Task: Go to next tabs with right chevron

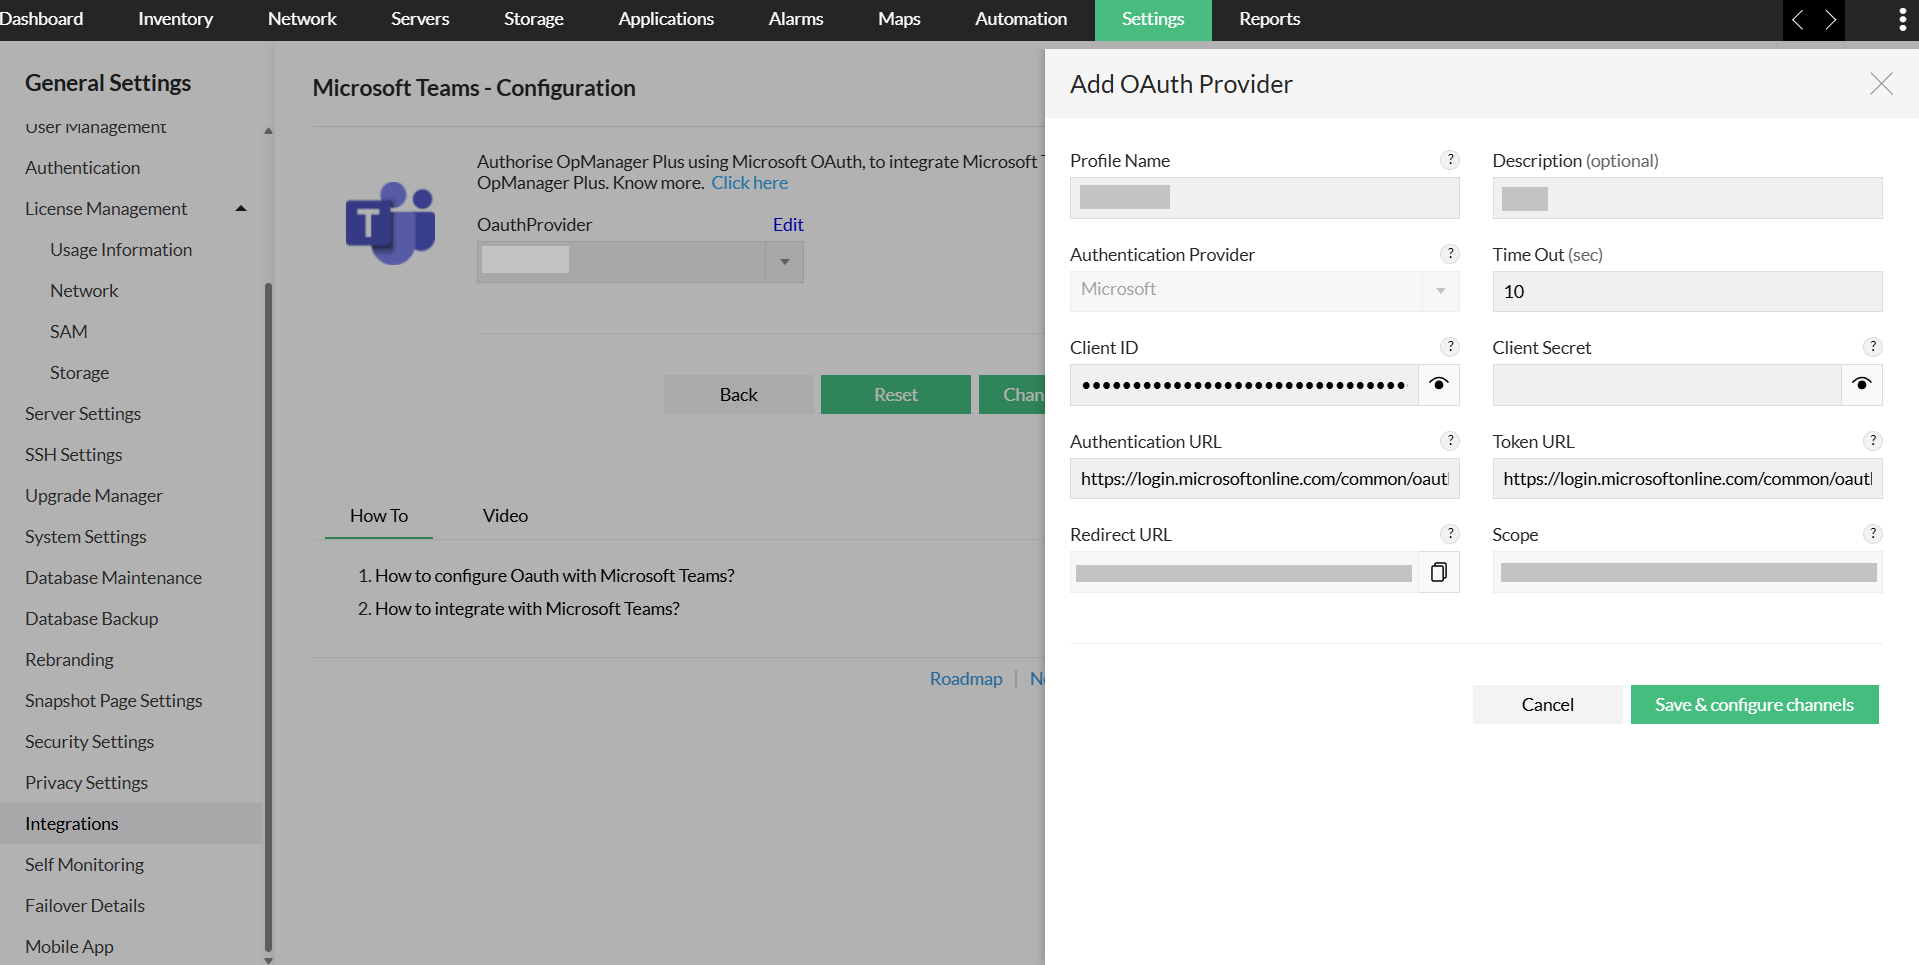Action: pyautogui.click(x=1830, y=20)
